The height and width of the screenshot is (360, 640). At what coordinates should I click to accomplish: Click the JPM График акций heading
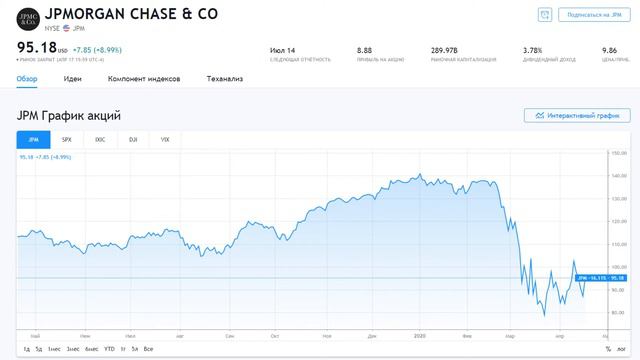(x=69, y=116)
